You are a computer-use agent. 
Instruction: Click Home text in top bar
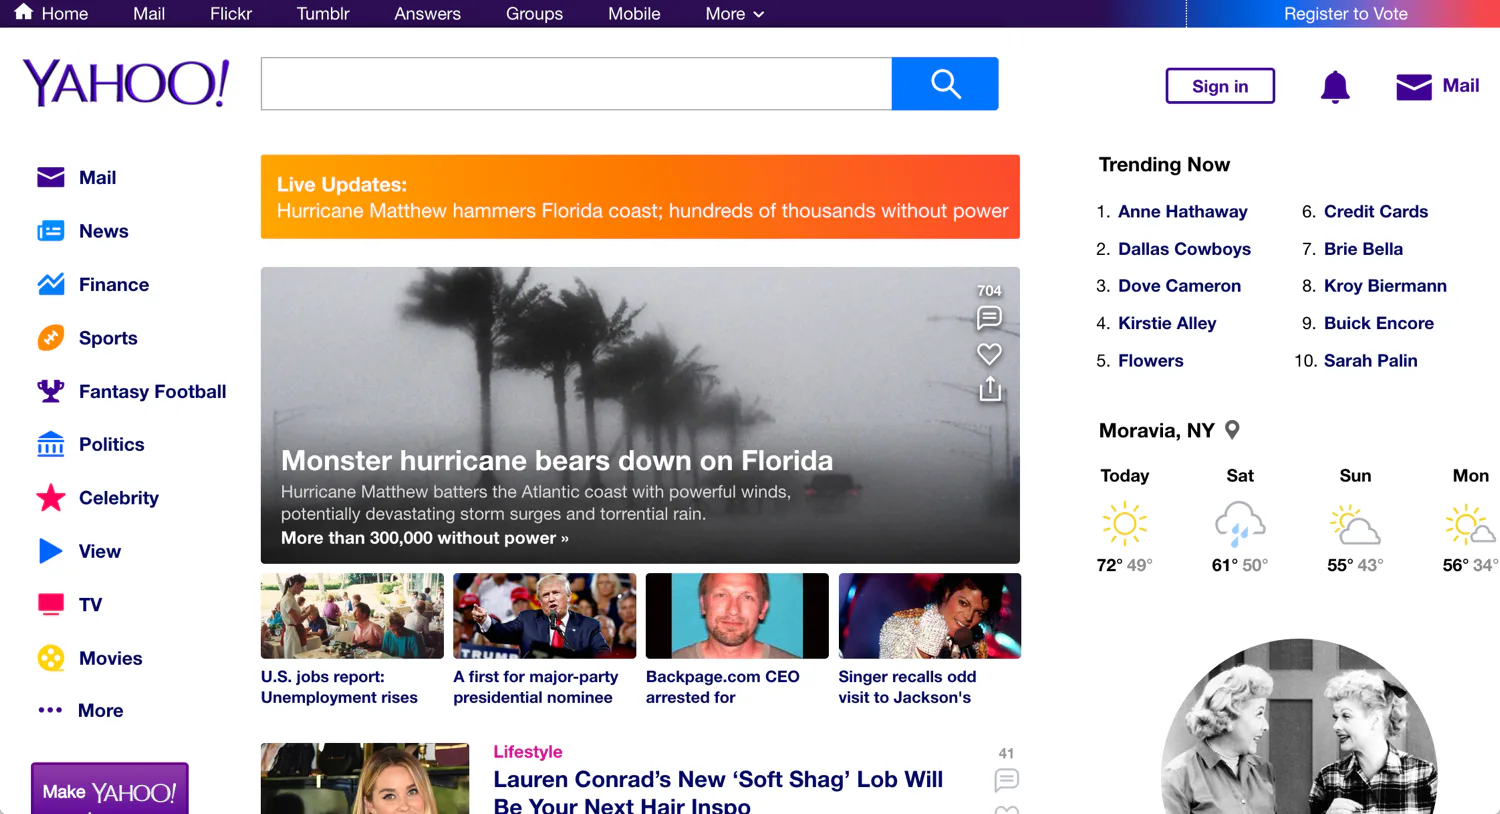click(x=65, y=14)
